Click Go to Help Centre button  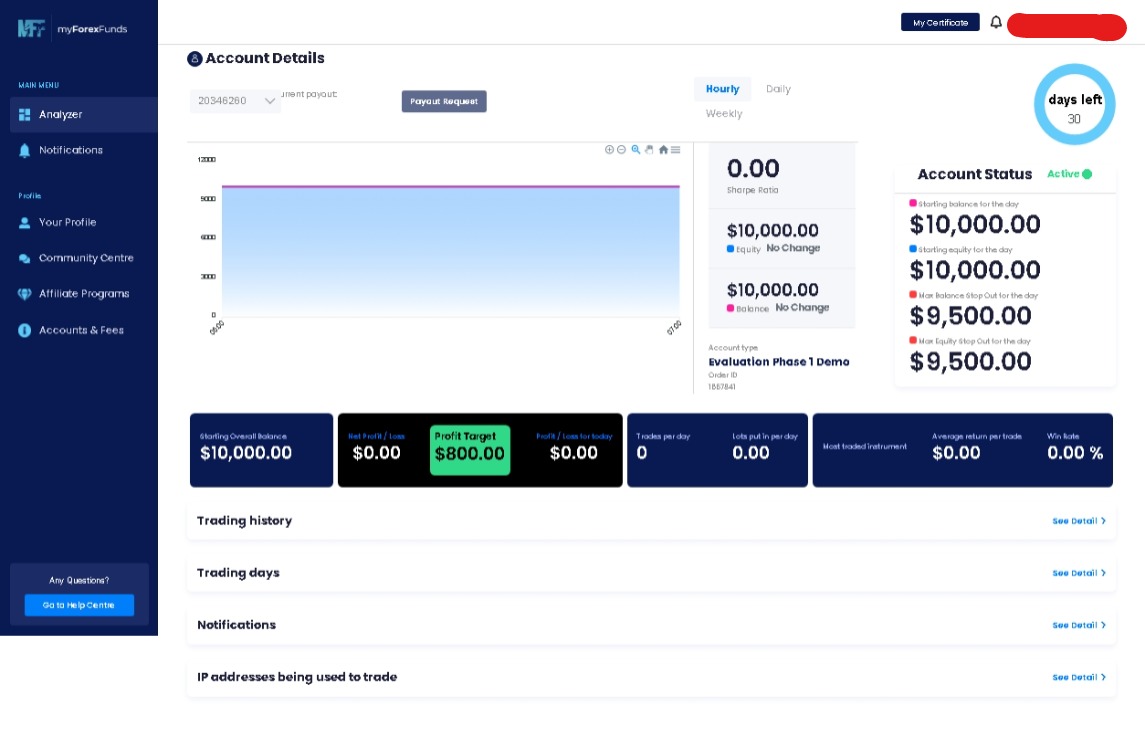coord(79,605)
